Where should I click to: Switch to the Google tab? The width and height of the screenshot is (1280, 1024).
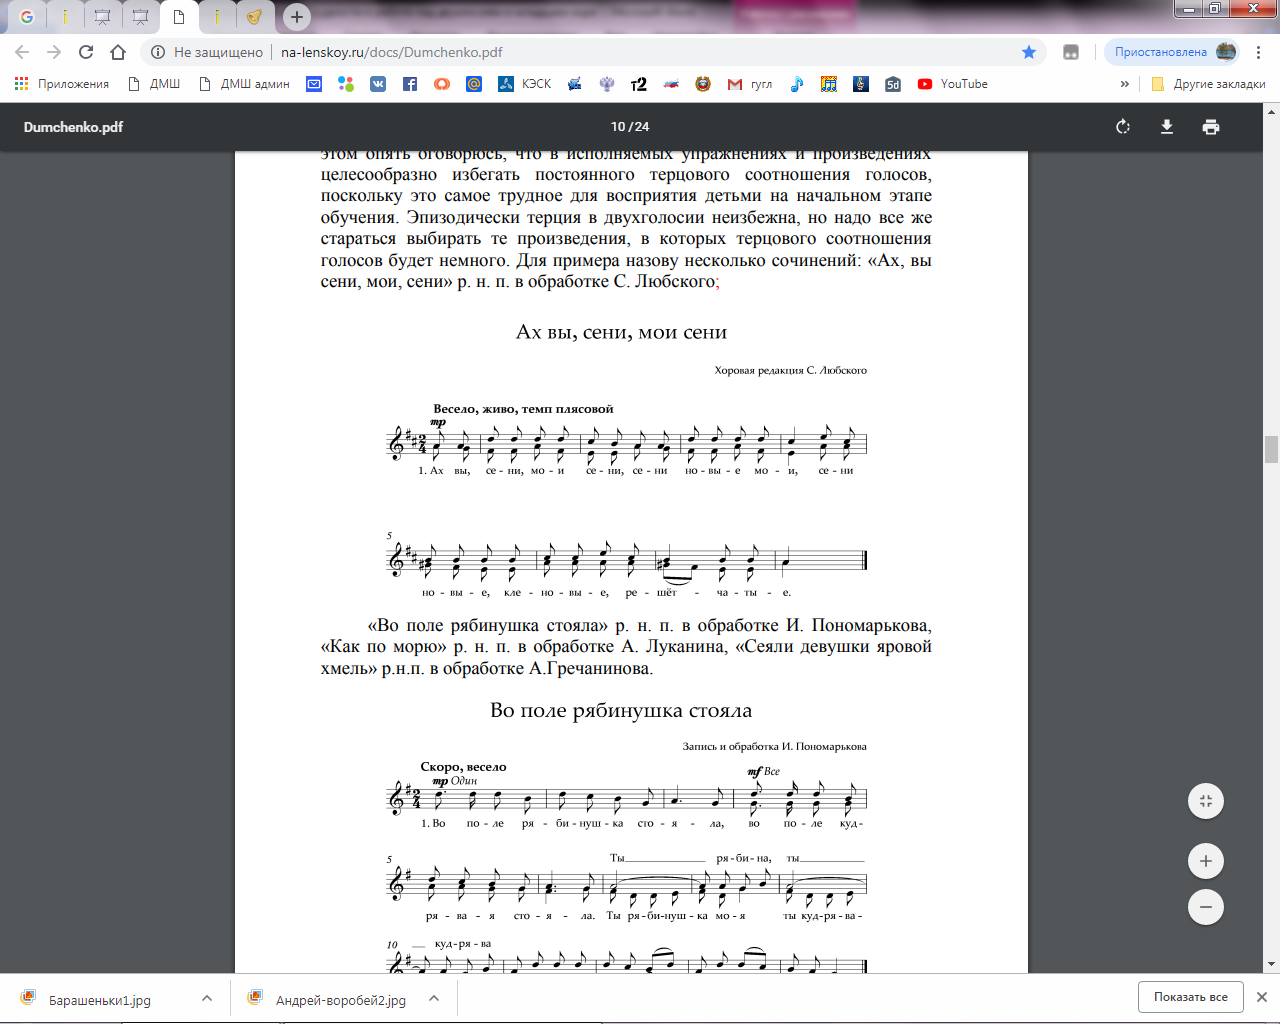click(x=27, y=16)
